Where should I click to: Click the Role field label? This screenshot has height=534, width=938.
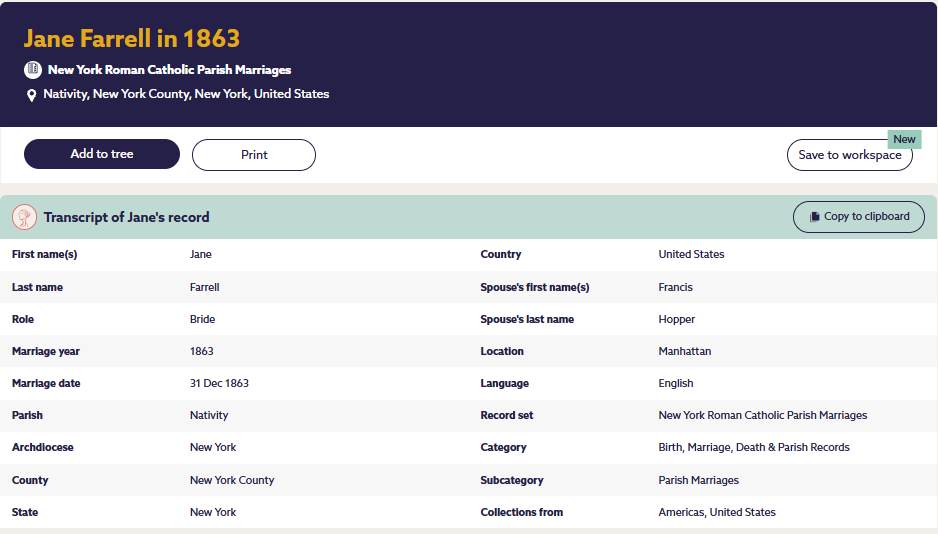pyautogui.click(x=23, y=319)
